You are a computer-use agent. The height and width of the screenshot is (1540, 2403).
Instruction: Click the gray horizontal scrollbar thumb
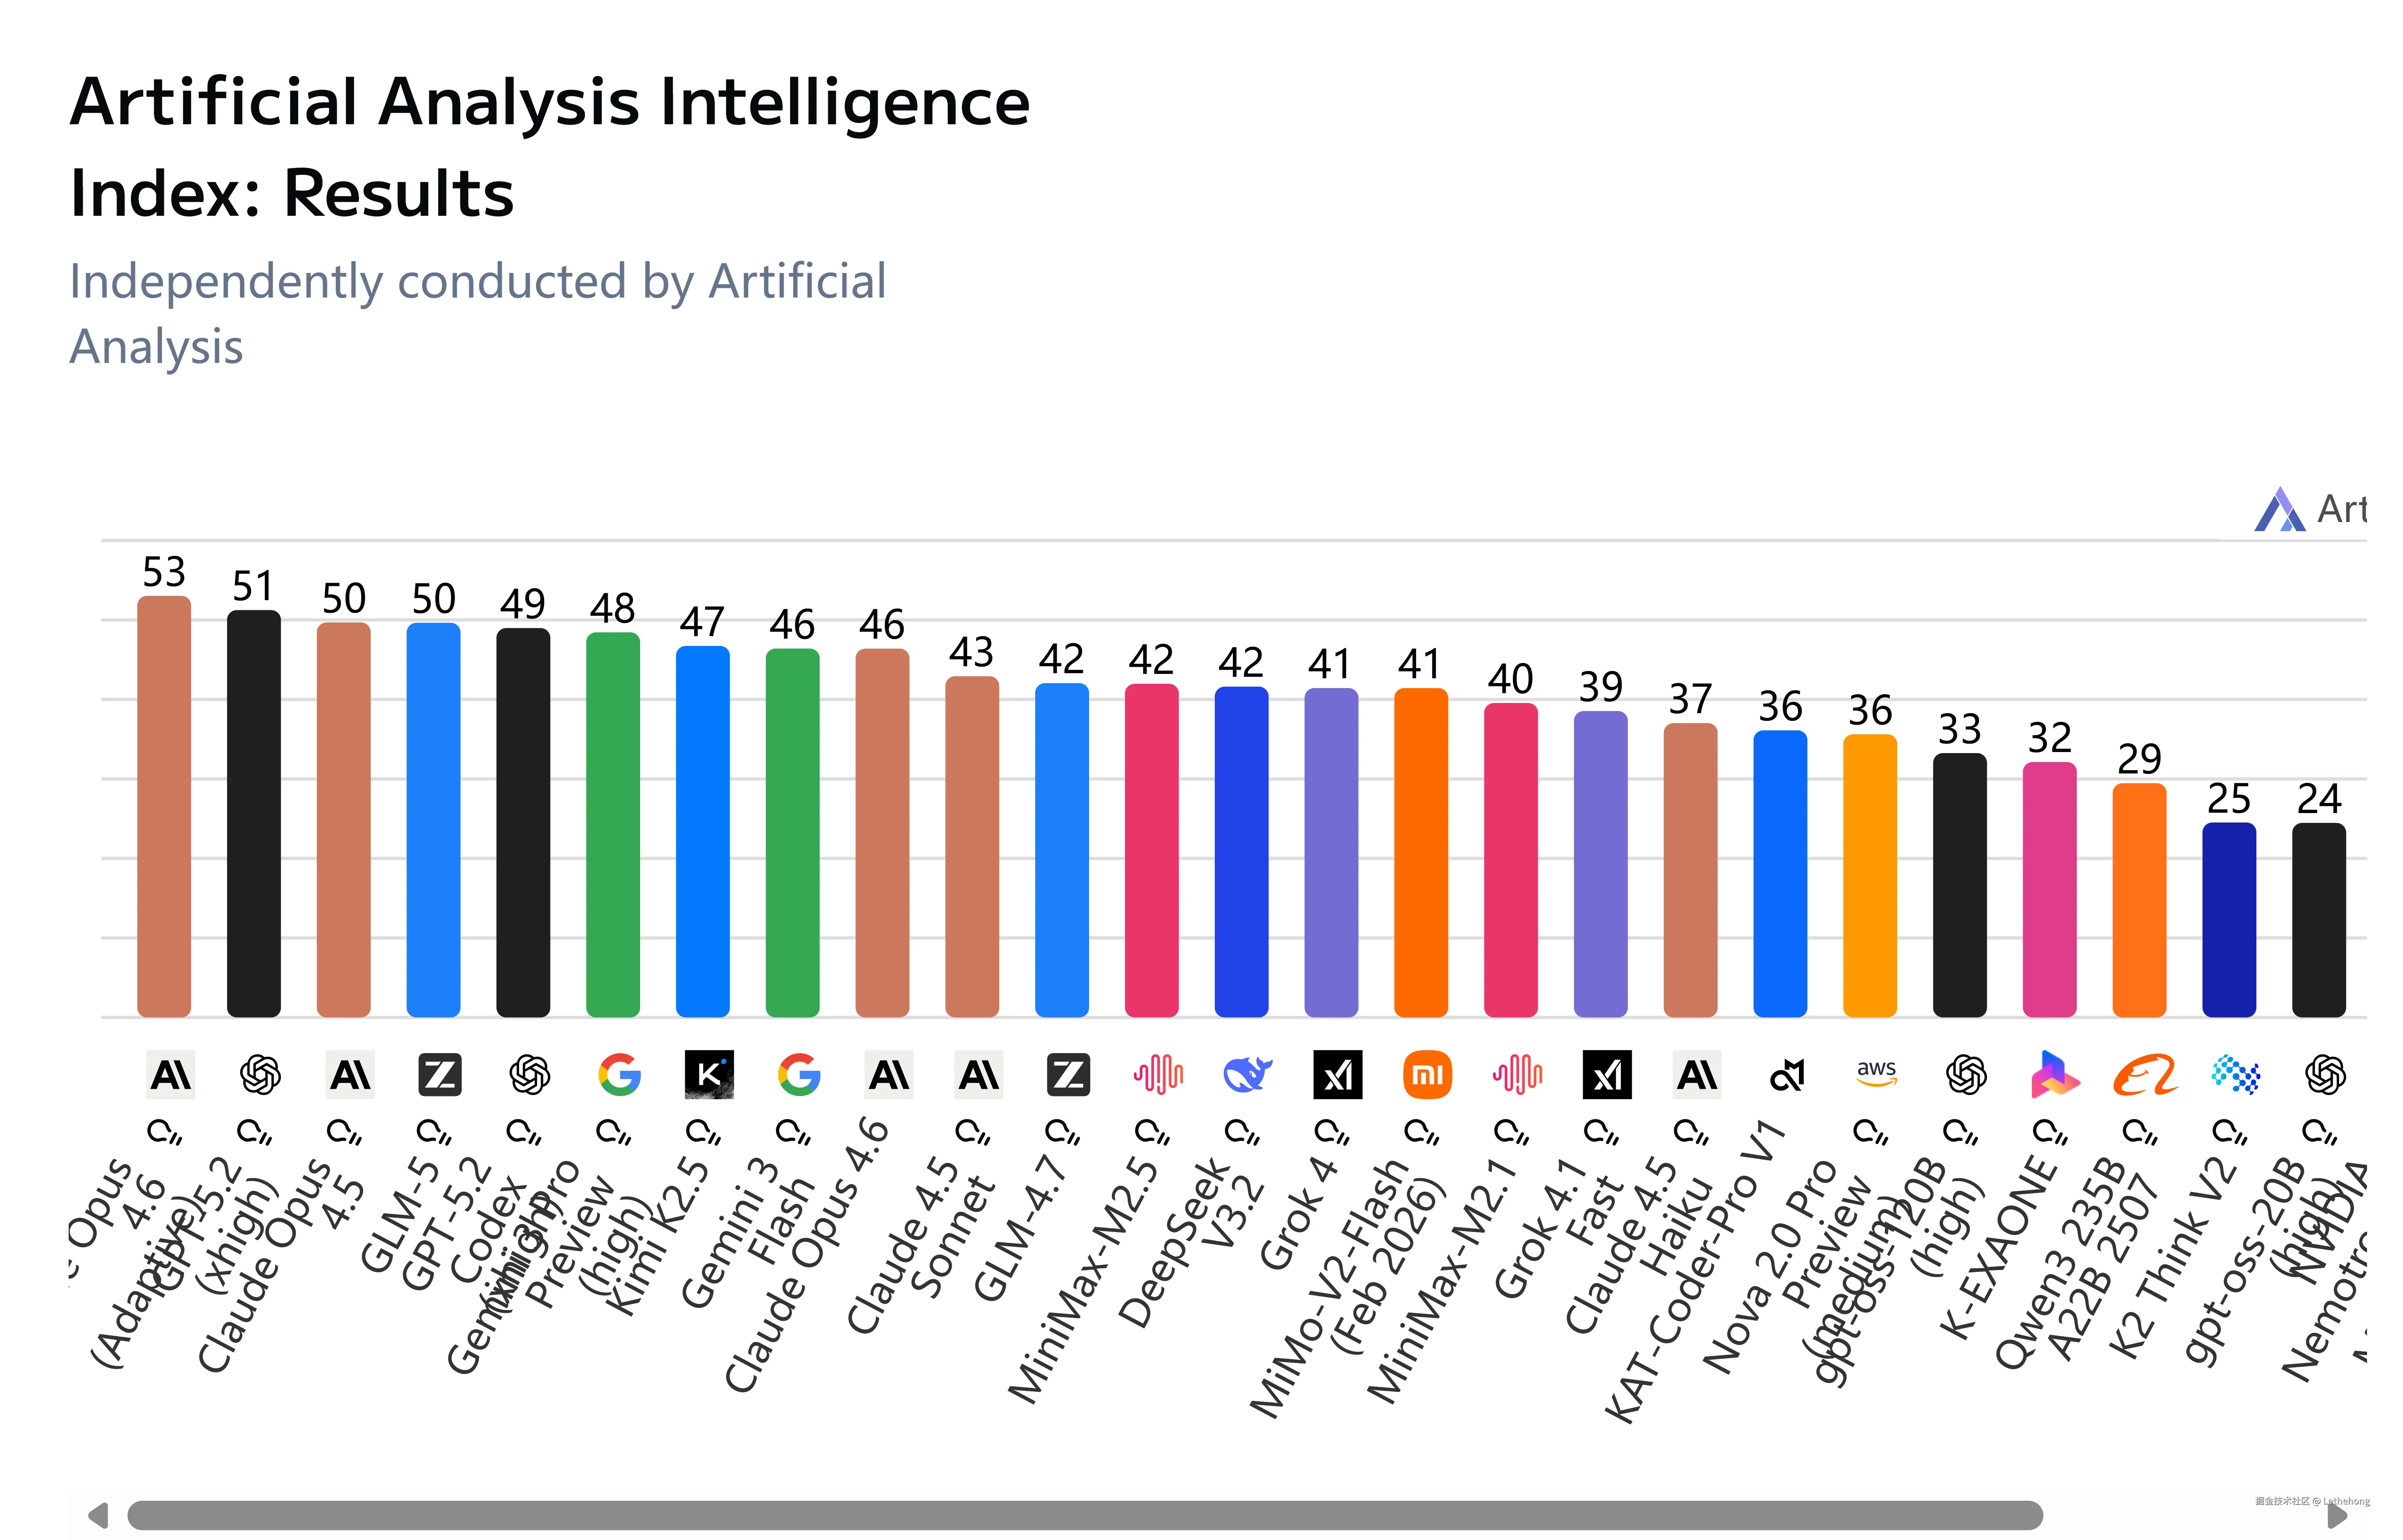1085,1515
